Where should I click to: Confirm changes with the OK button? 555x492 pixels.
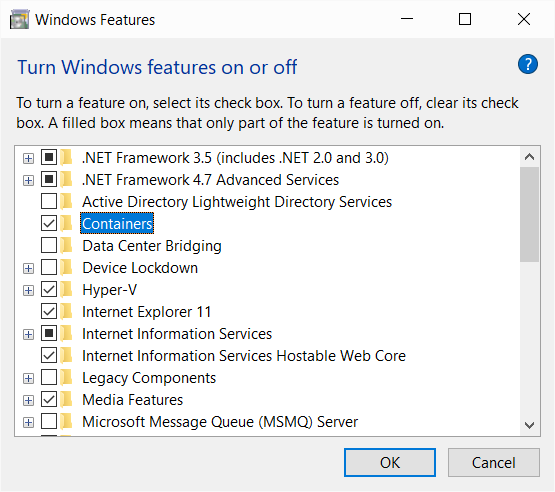tap(390, 462)
